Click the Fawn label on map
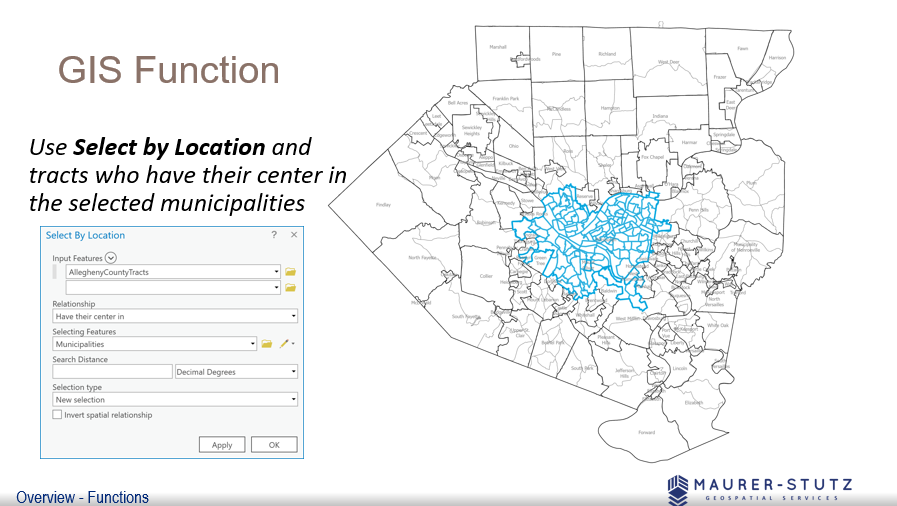 pos(743,49)
